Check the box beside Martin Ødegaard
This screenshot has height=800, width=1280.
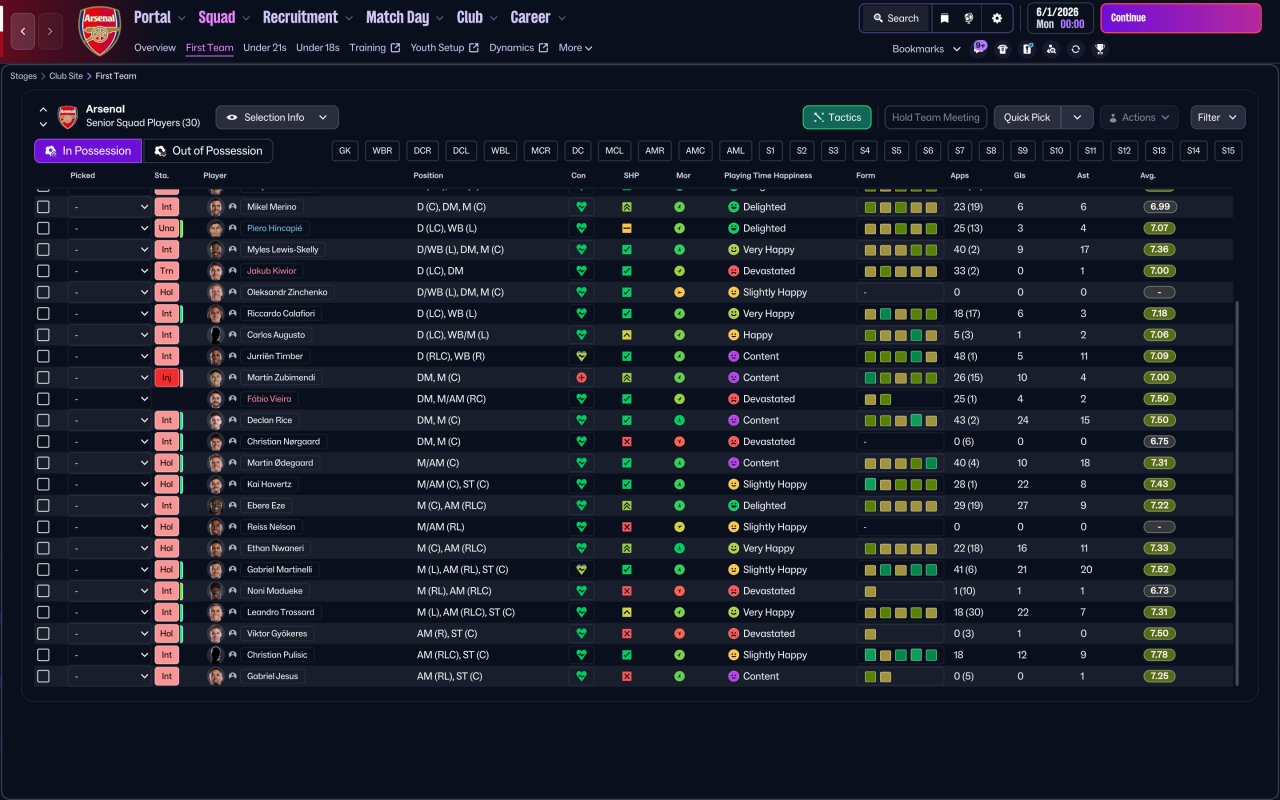coord(43,463)
